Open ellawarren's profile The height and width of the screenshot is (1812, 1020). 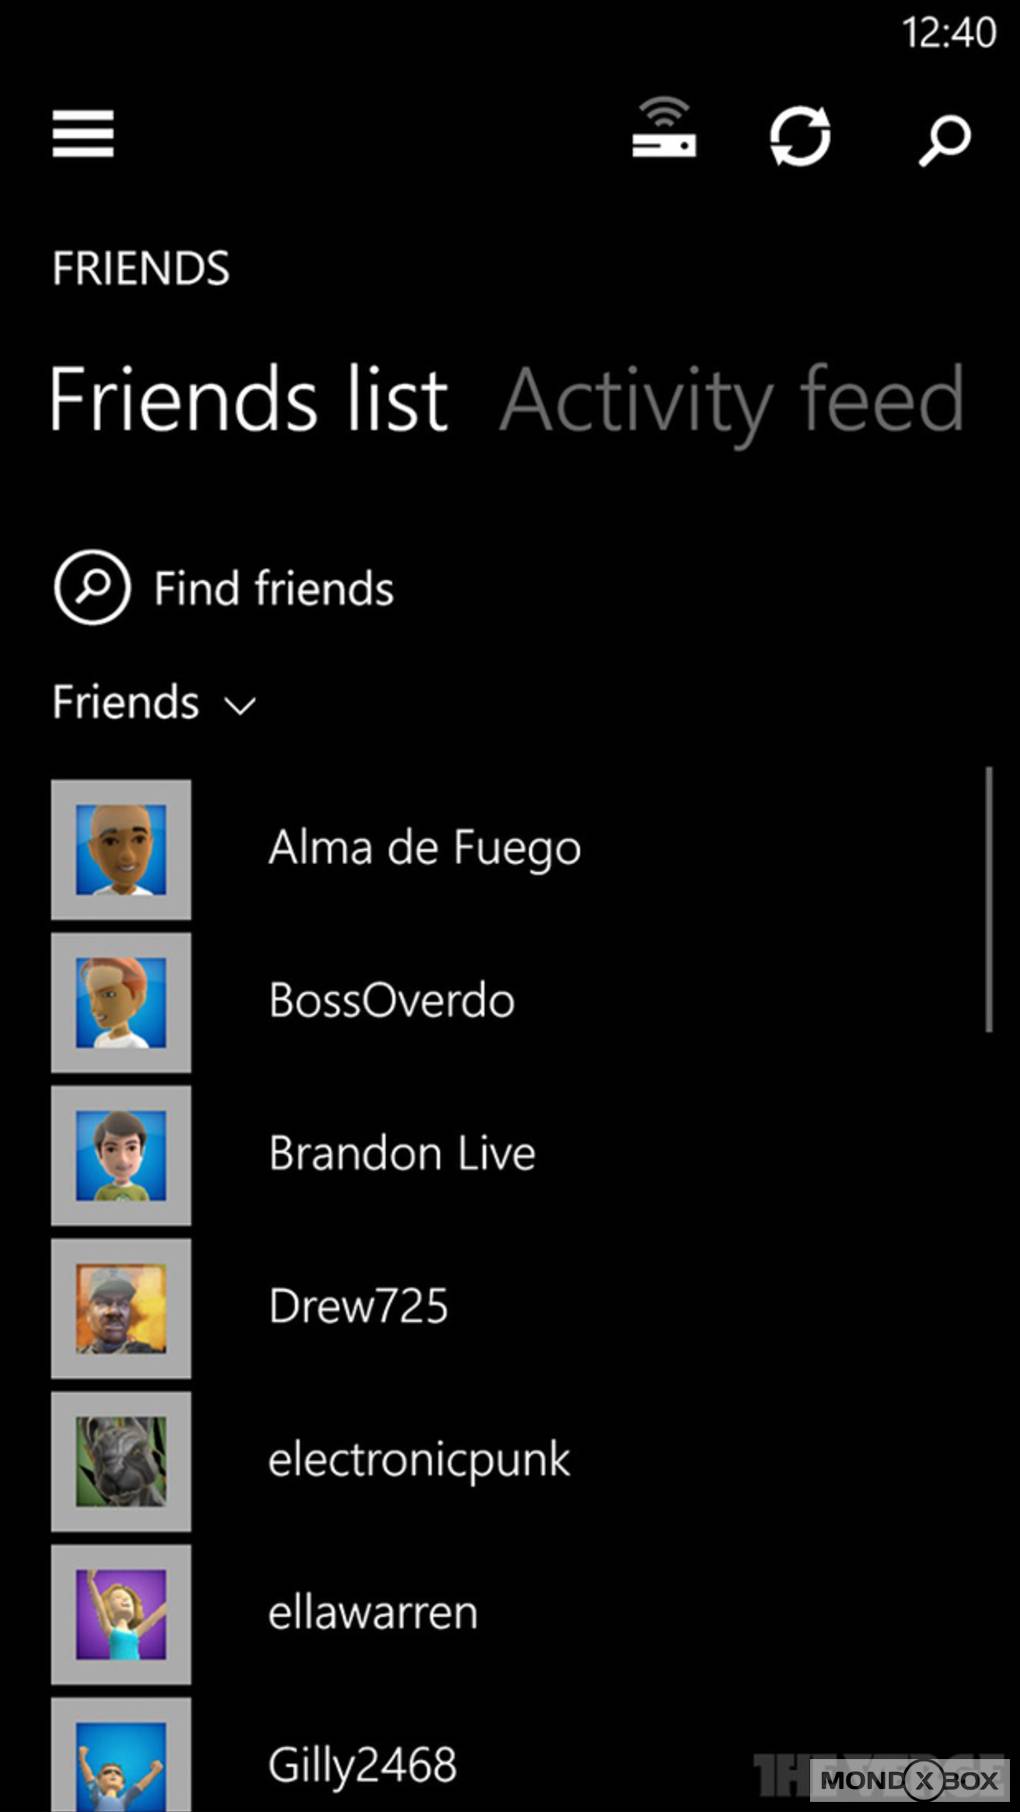click(x=373, y=1613)
